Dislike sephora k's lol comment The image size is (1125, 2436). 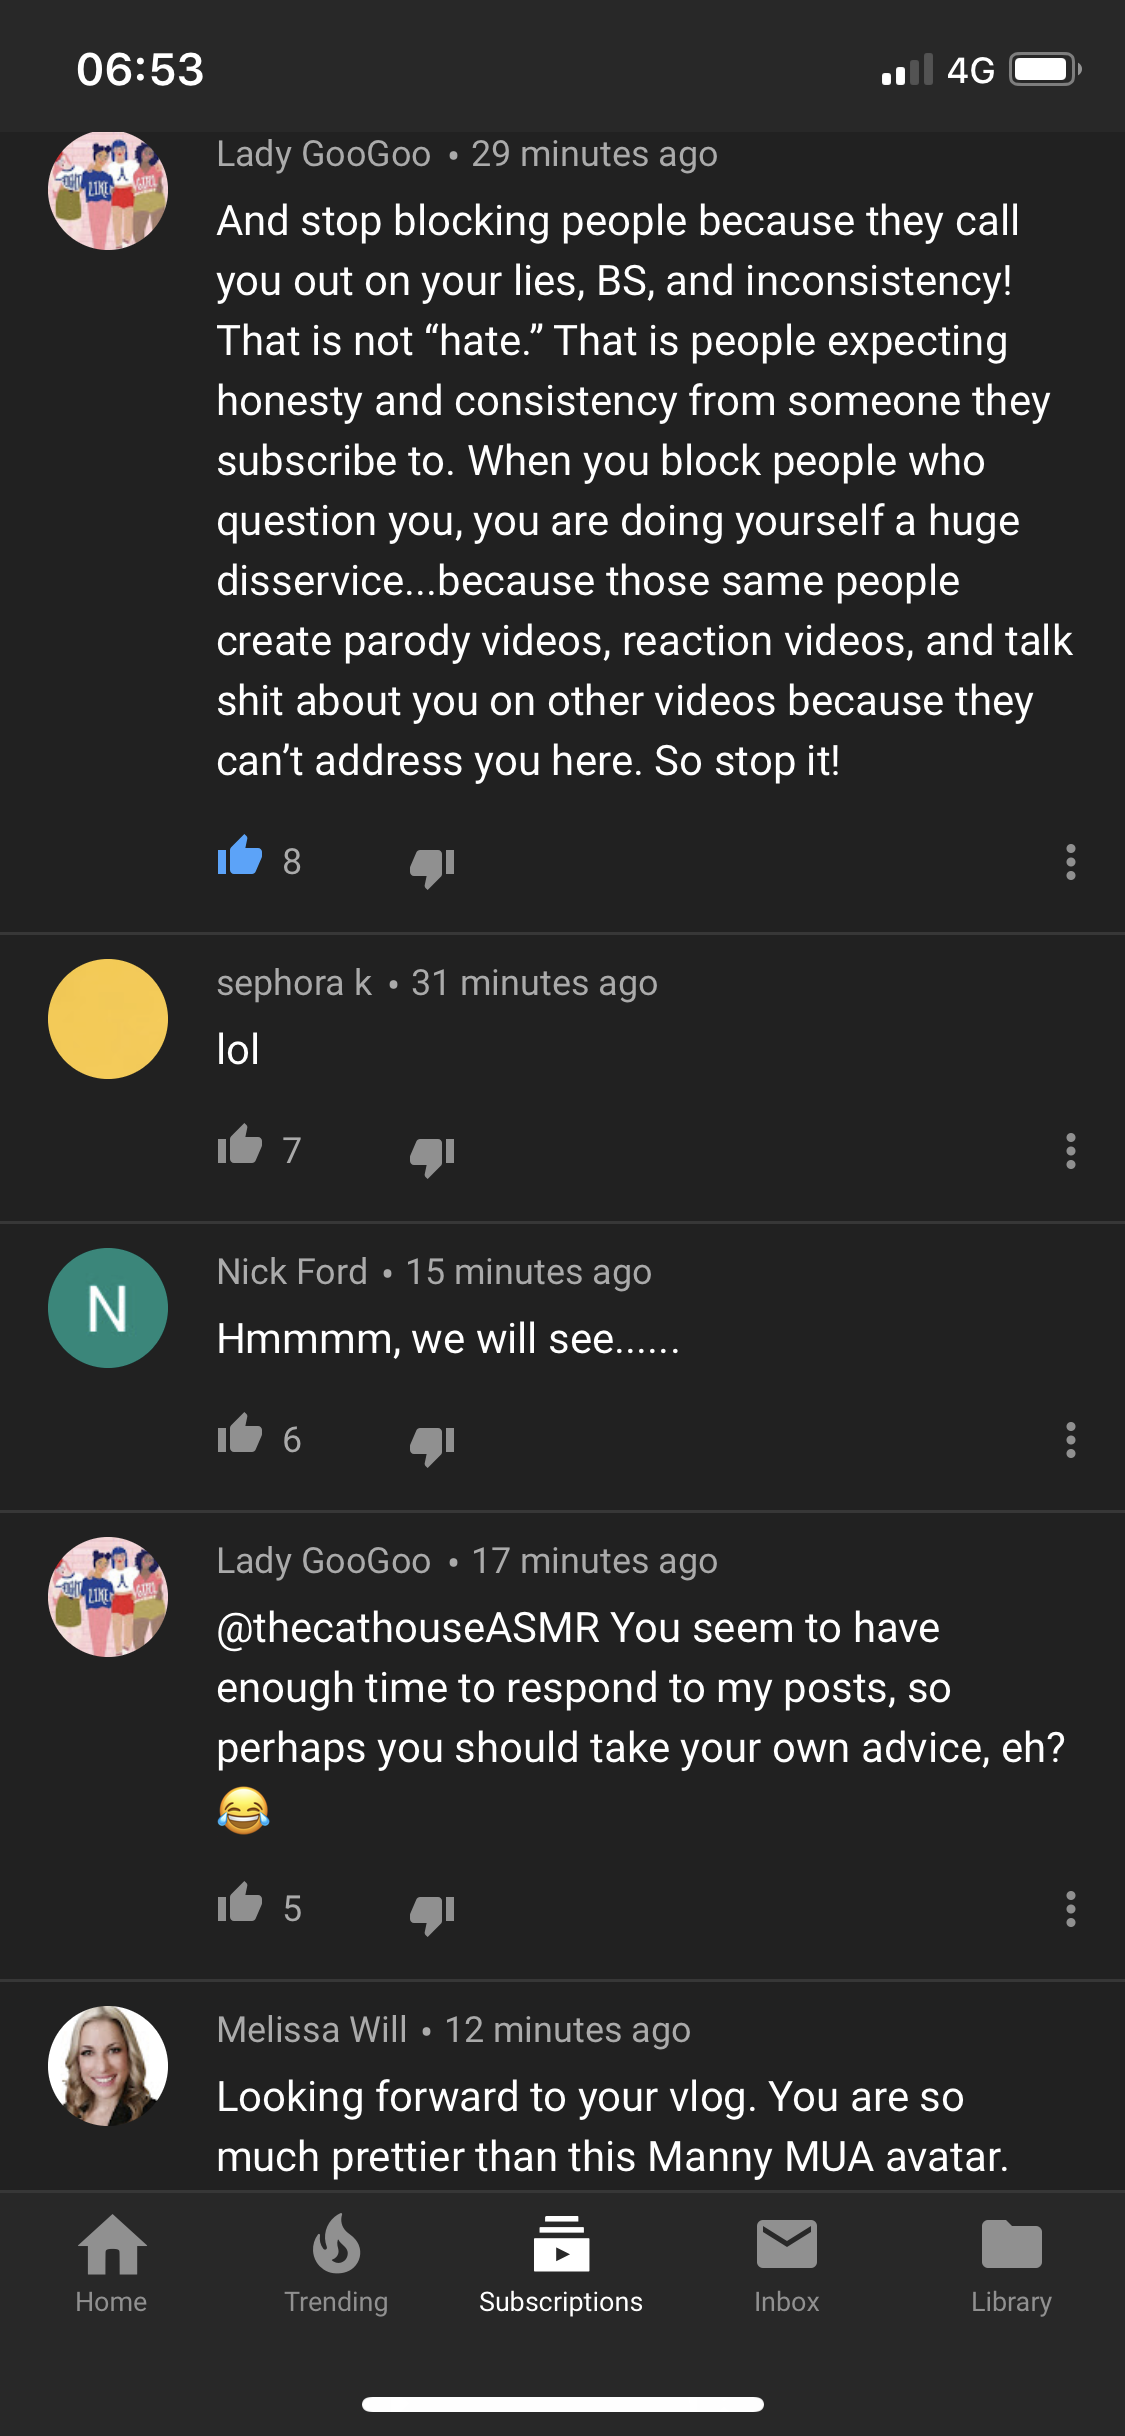click(x=432, y=1155)
